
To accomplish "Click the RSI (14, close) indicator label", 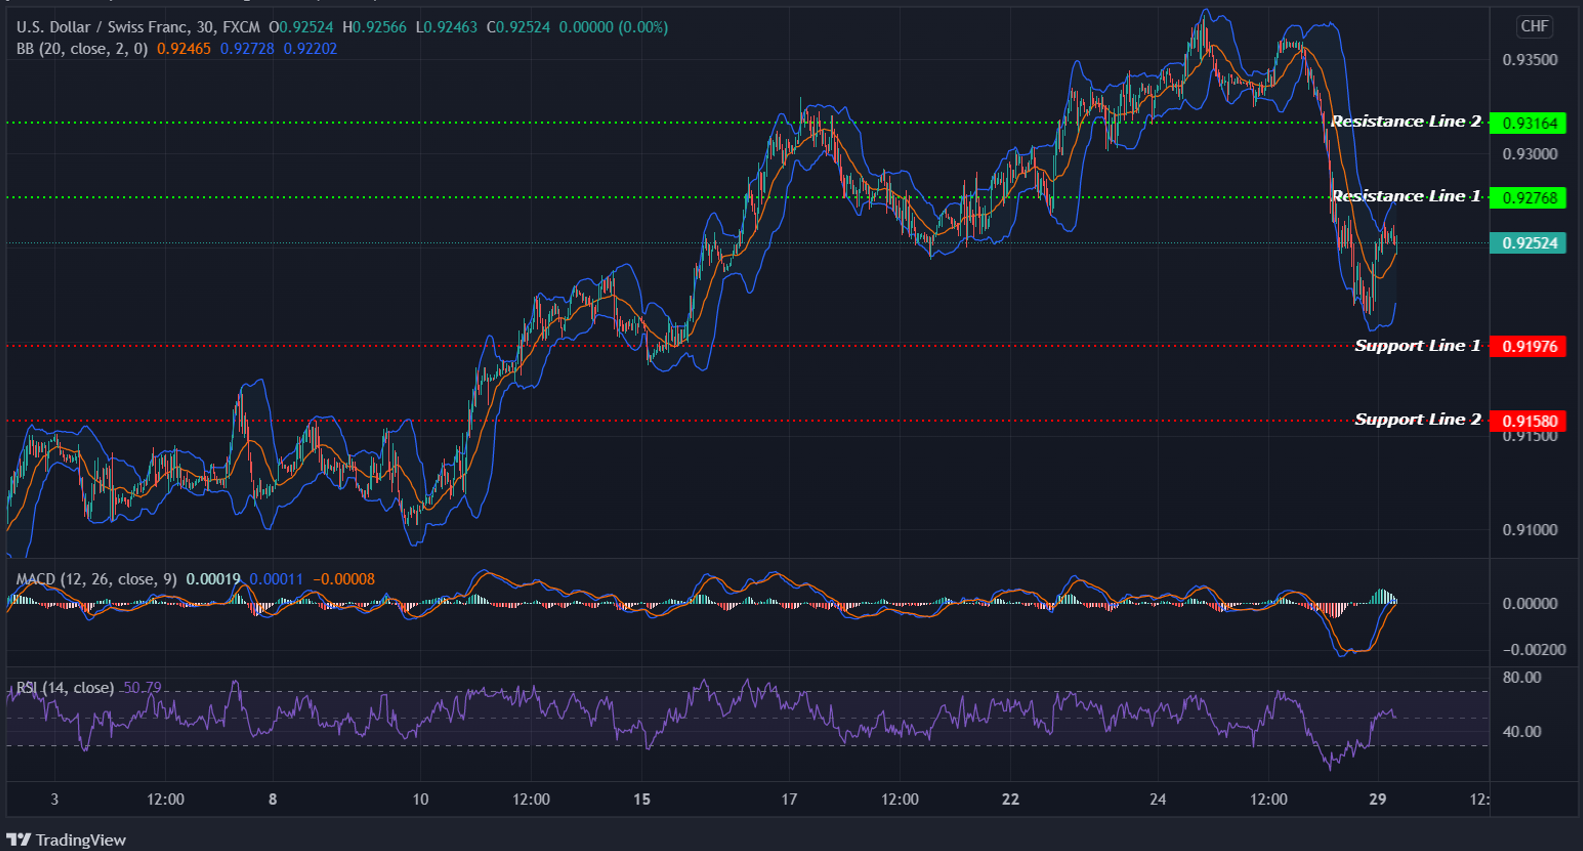I will click(x=65, y=688).
